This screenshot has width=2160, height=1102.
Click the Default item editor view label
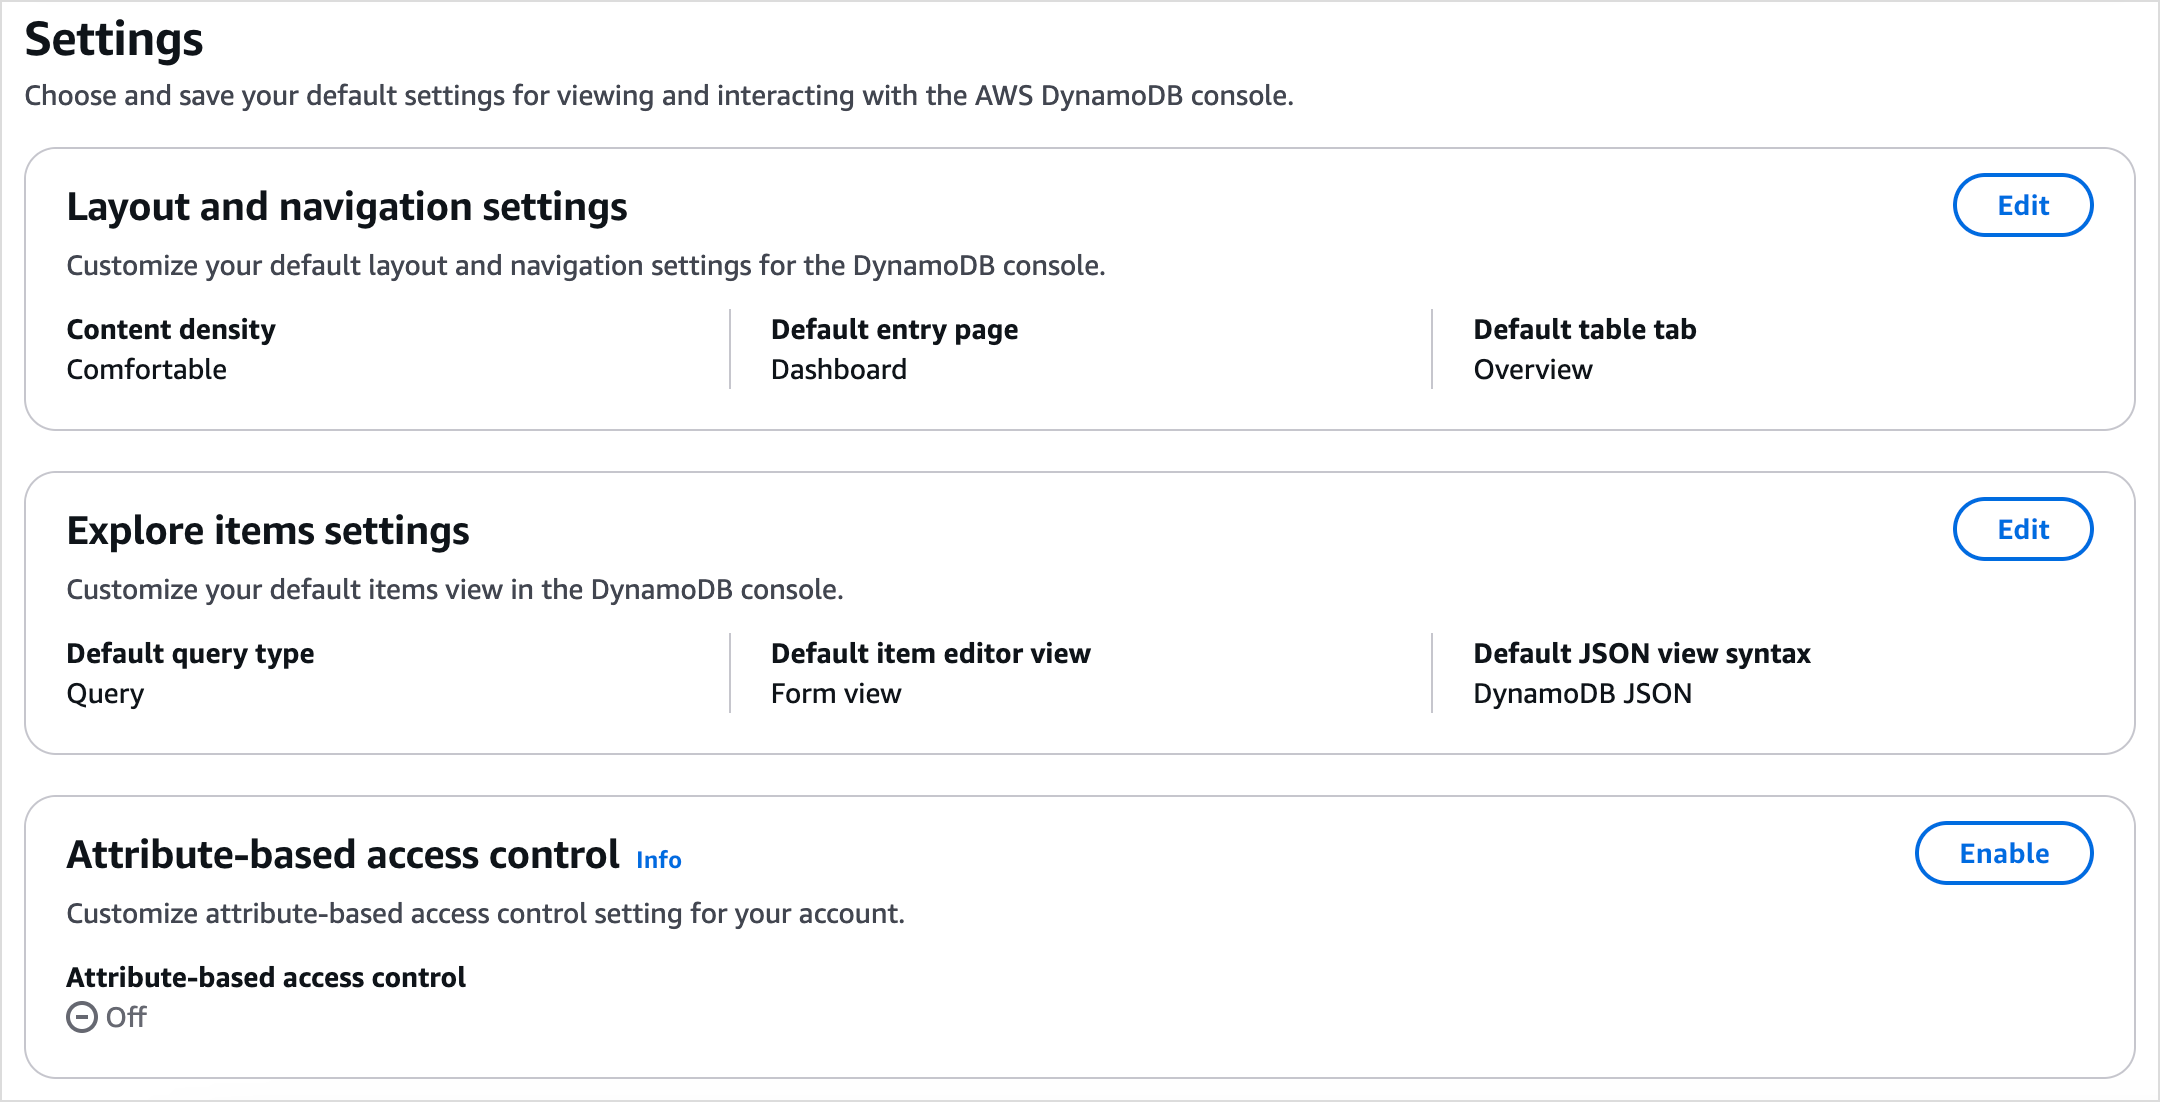pos(930,653)
